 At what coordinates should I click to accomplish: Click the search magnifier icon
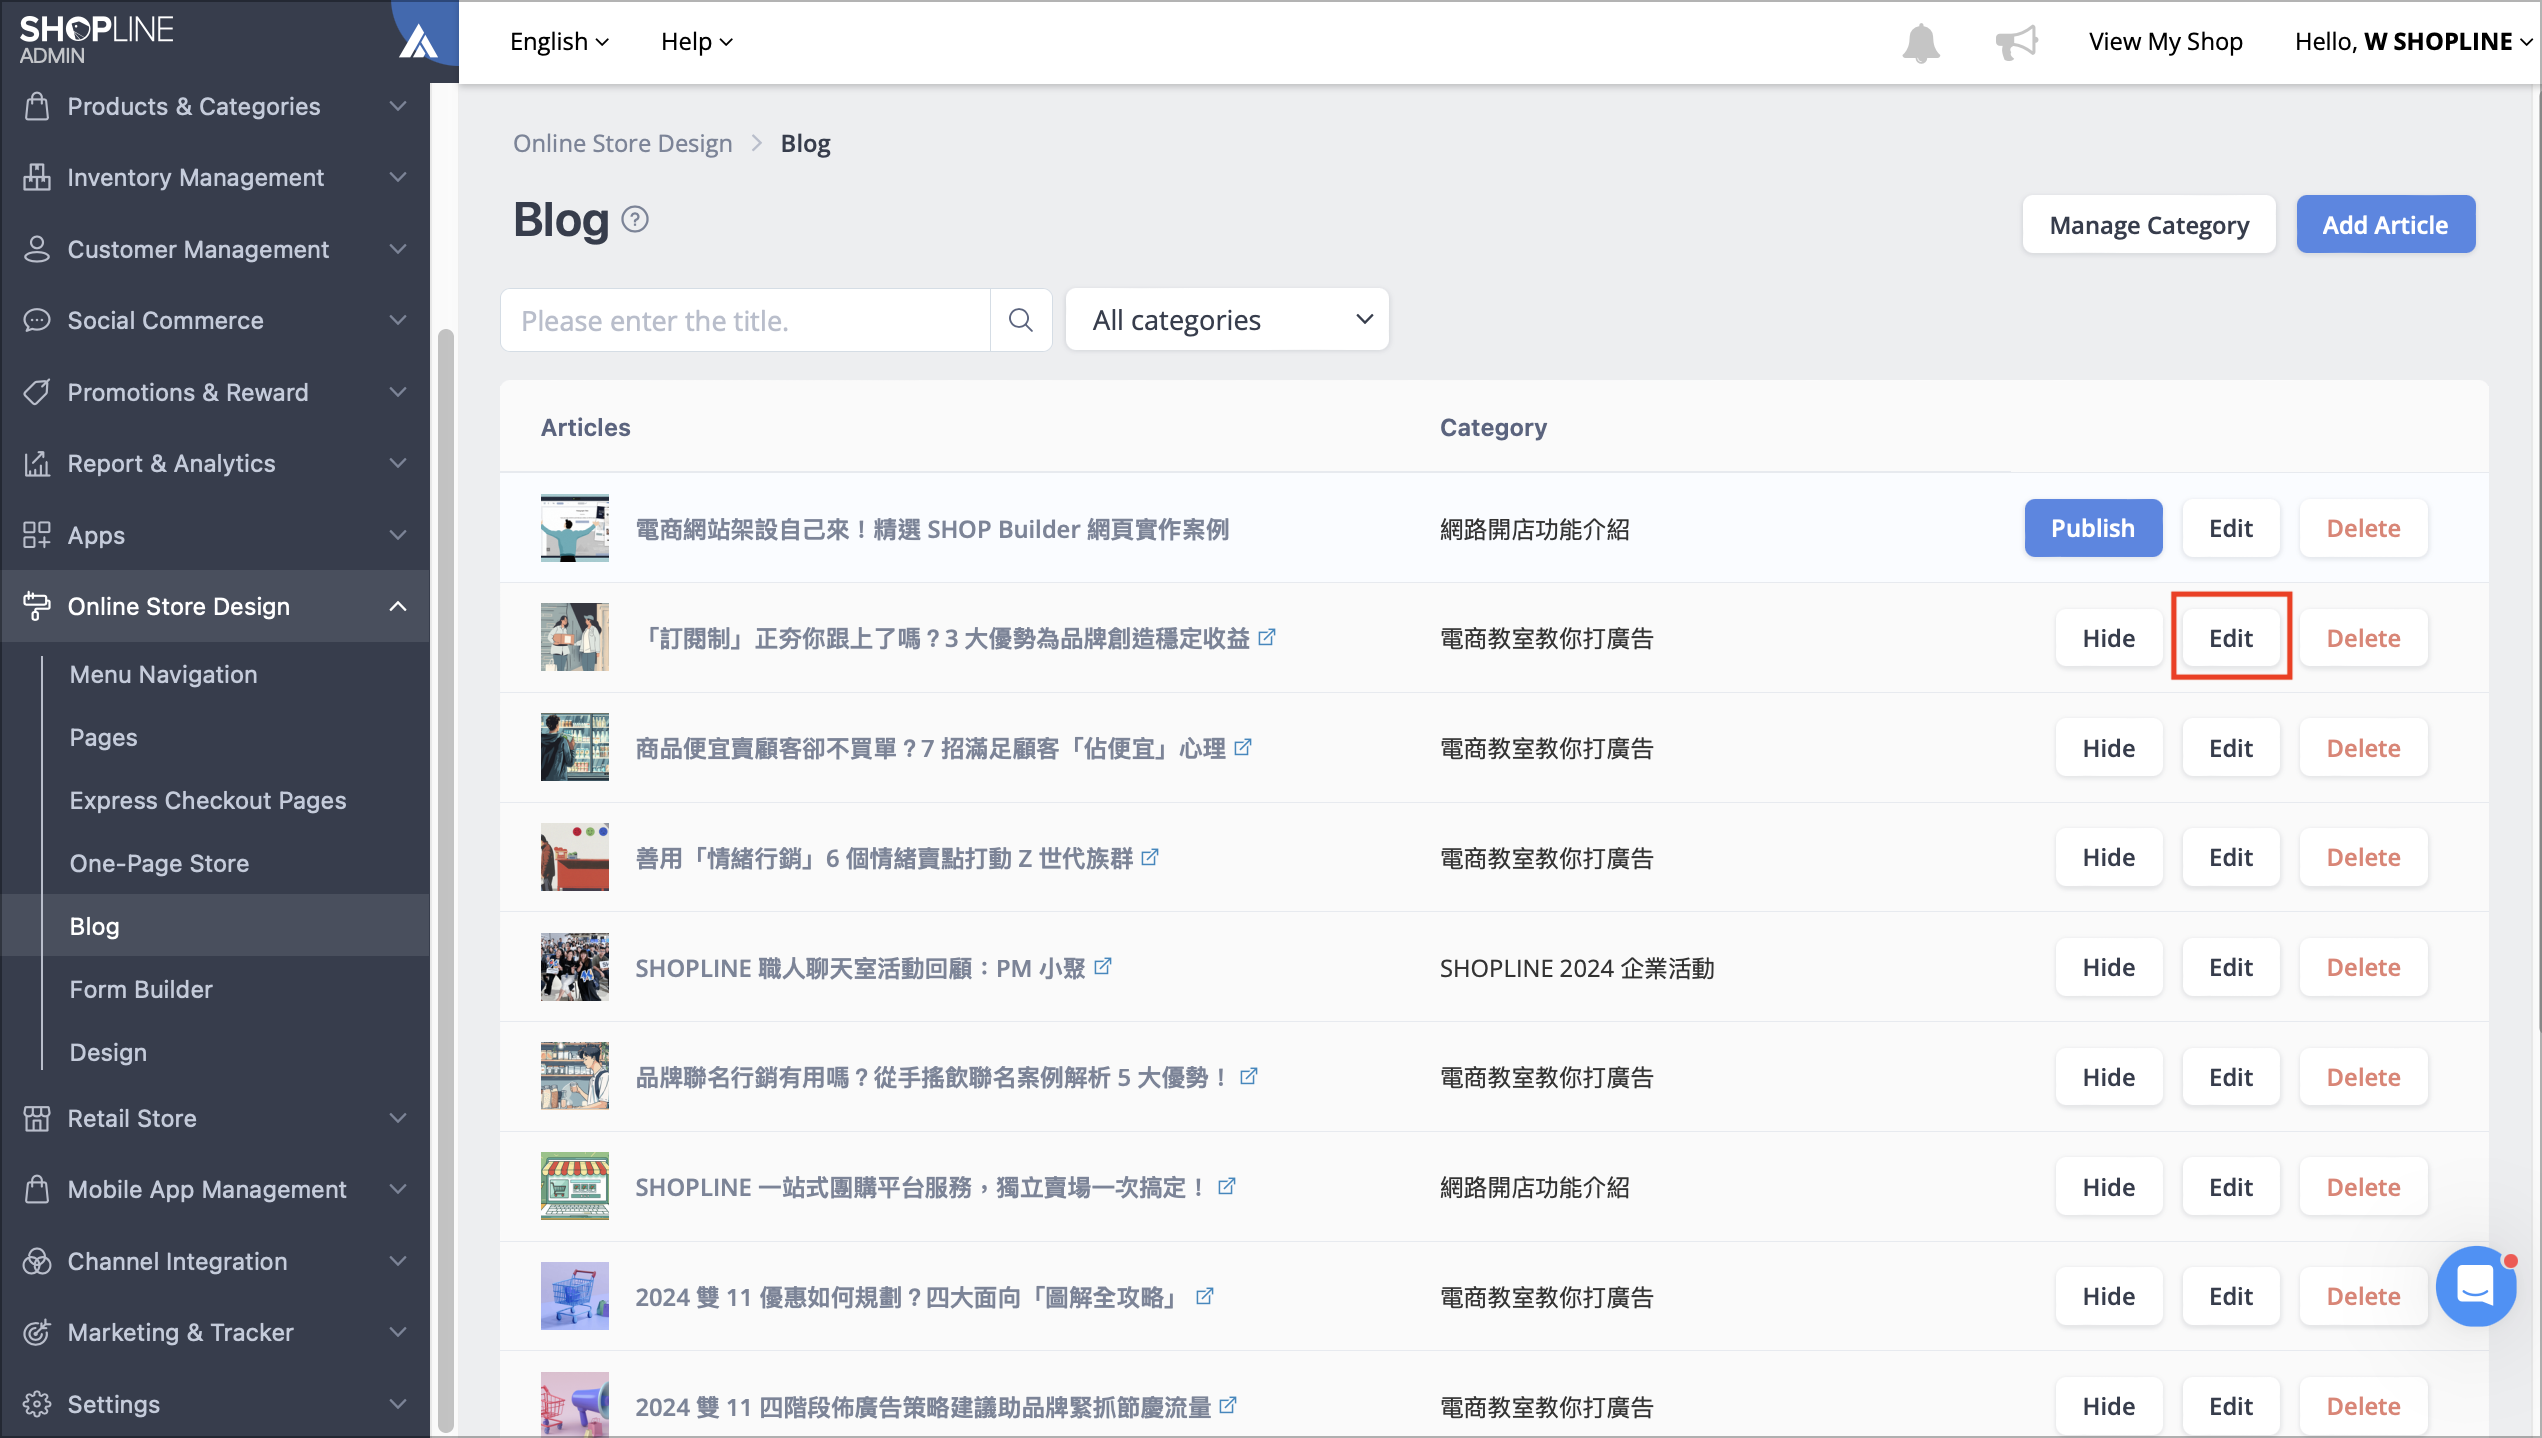[1021, 320]
